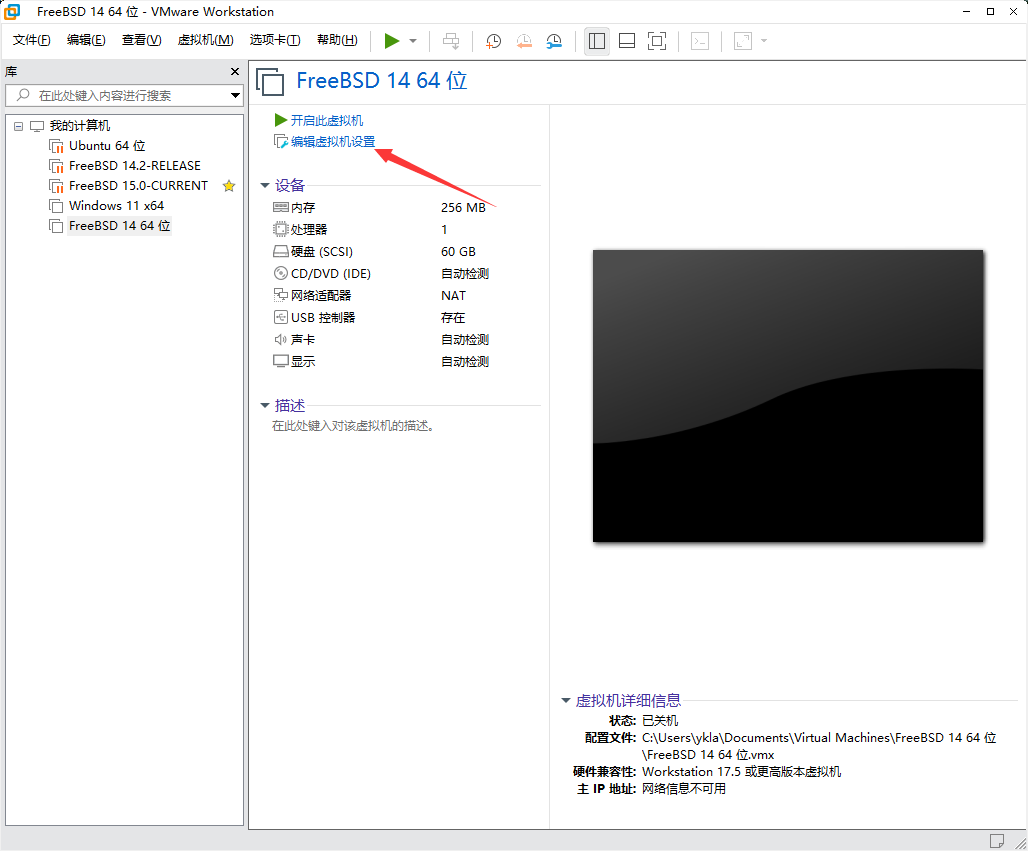
Task: Toggle the library sidebar view icon
Action: pos(597,41)
